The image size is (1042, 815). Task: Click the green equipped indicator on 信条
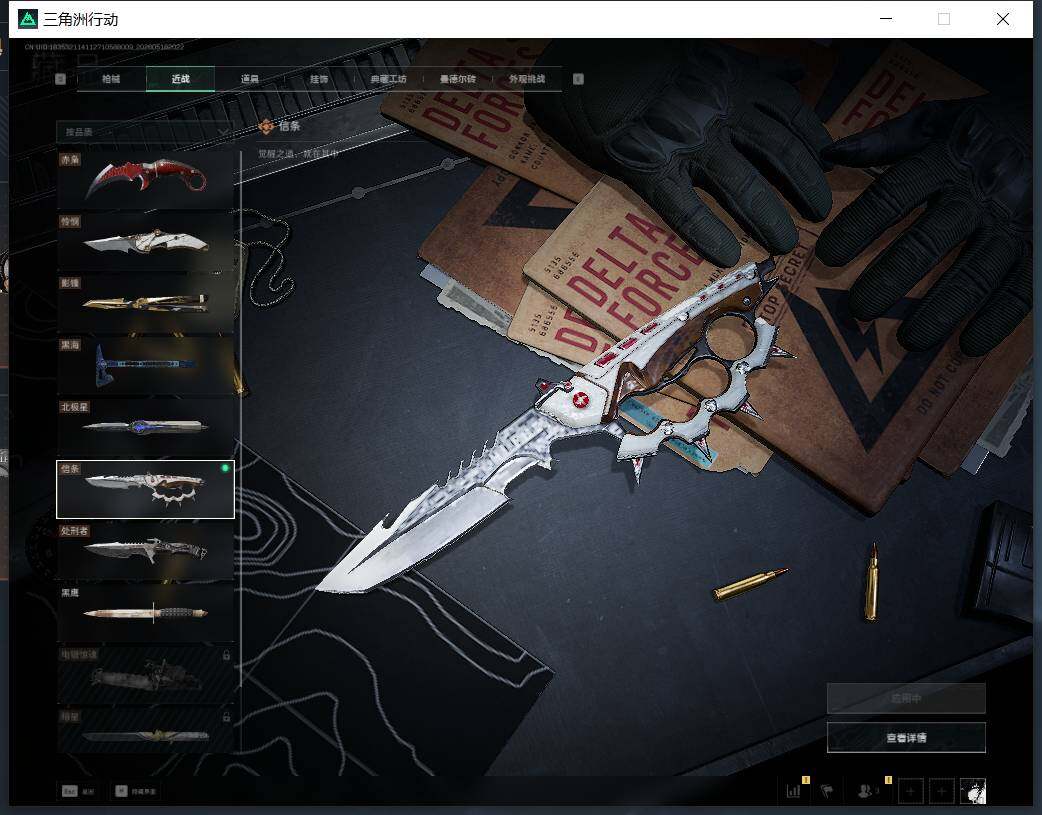pos(225,469)
